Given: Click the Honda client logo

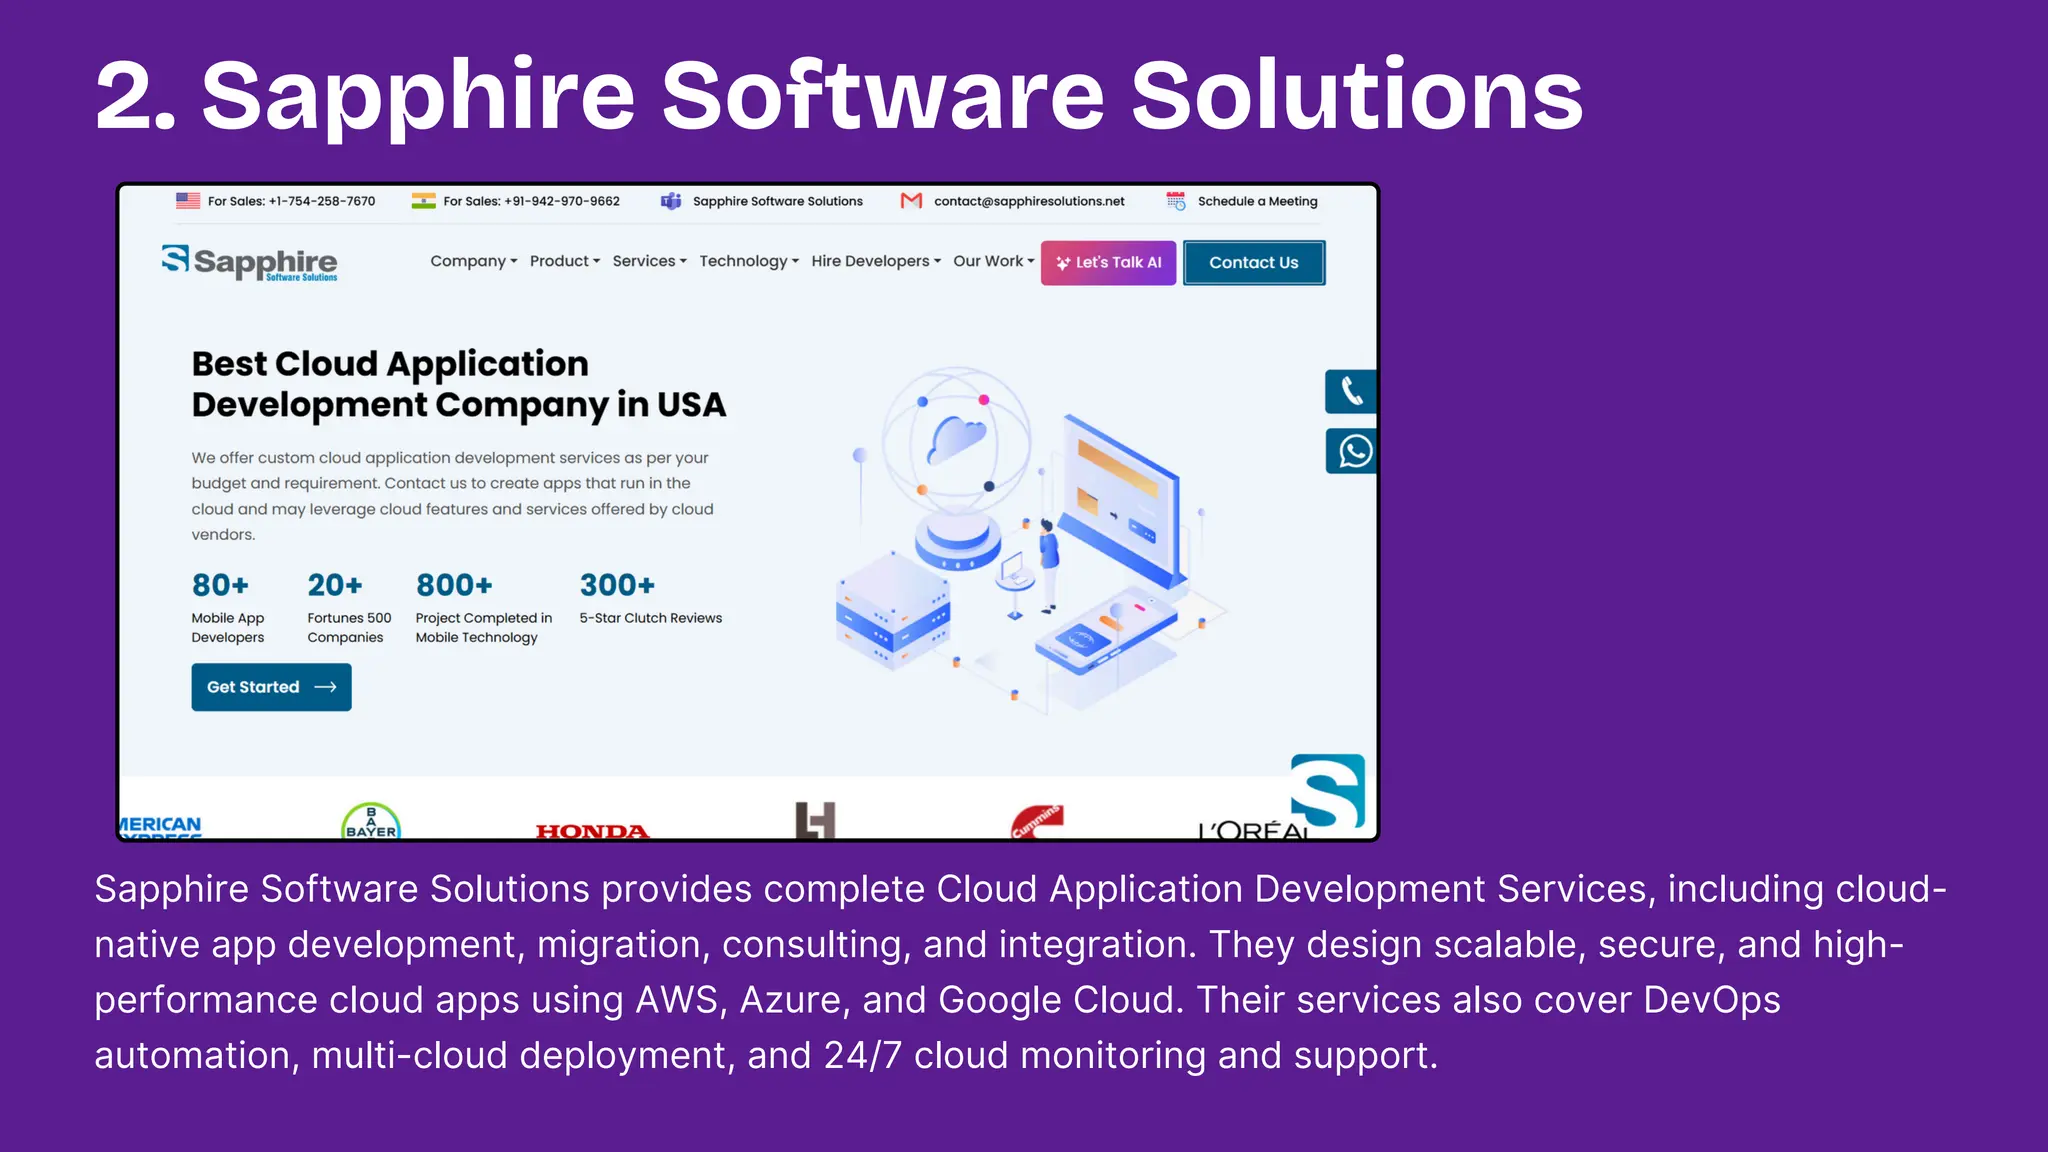Looking at the screenshot, I should 593,831.
